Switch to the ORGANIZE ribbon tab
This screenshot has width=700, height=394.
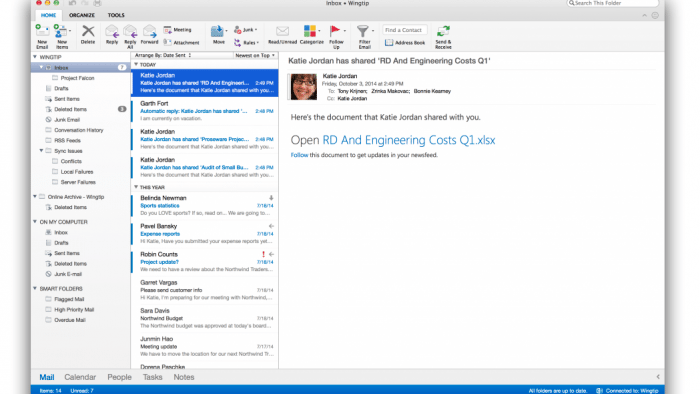click(82, 15)
